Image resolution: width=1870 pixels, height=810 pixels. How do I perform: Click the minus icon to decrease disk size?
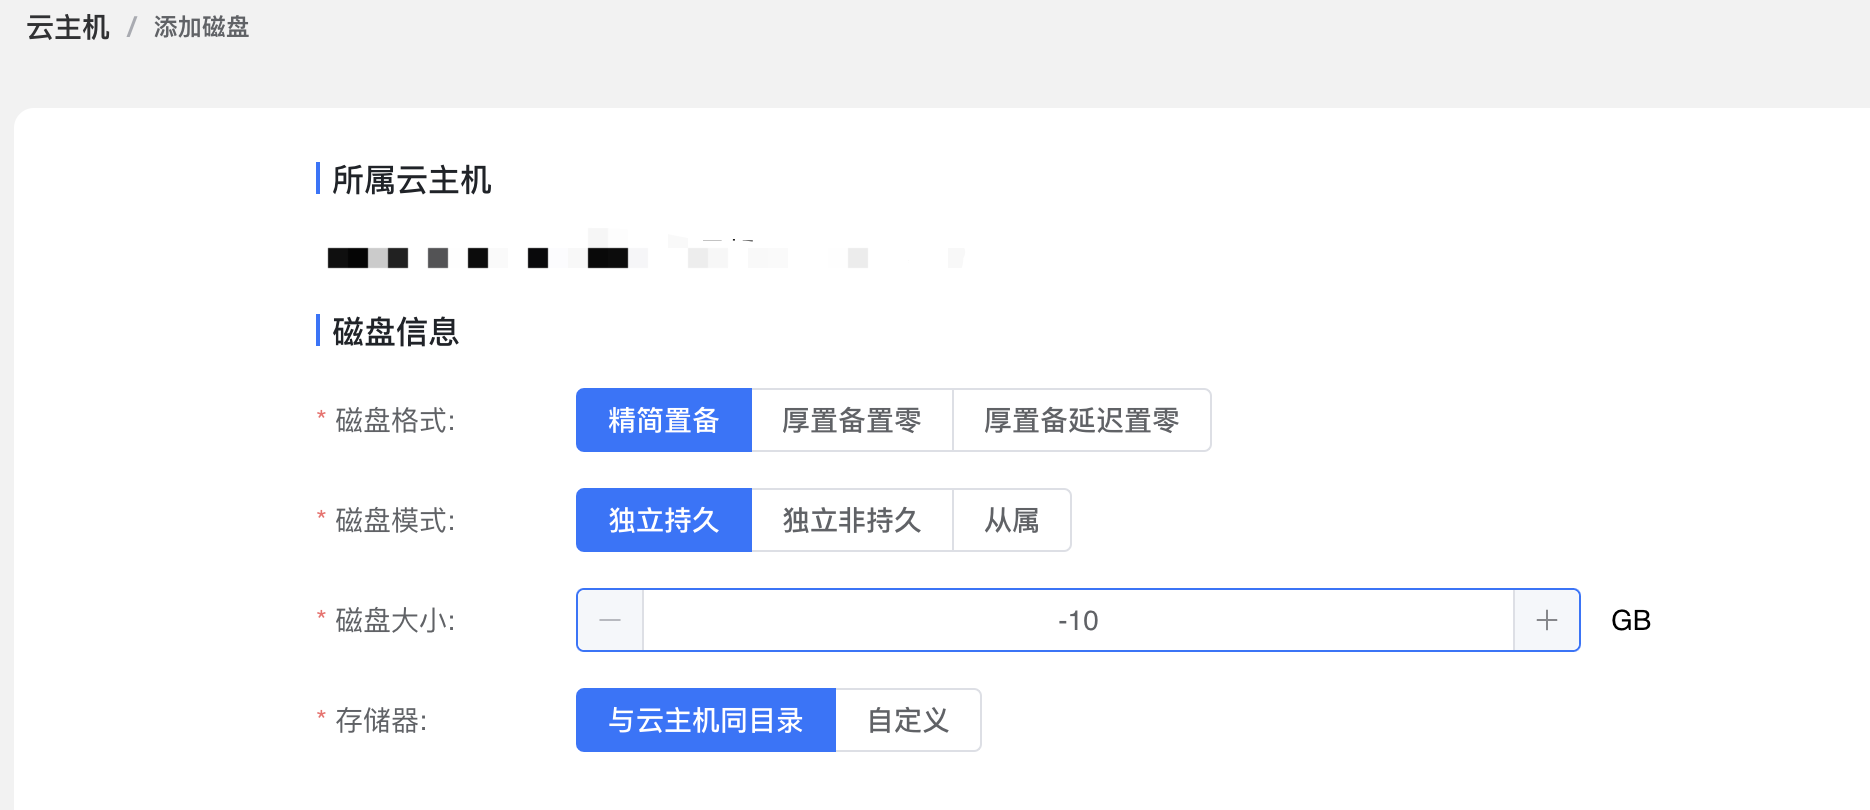click(608, 620)
